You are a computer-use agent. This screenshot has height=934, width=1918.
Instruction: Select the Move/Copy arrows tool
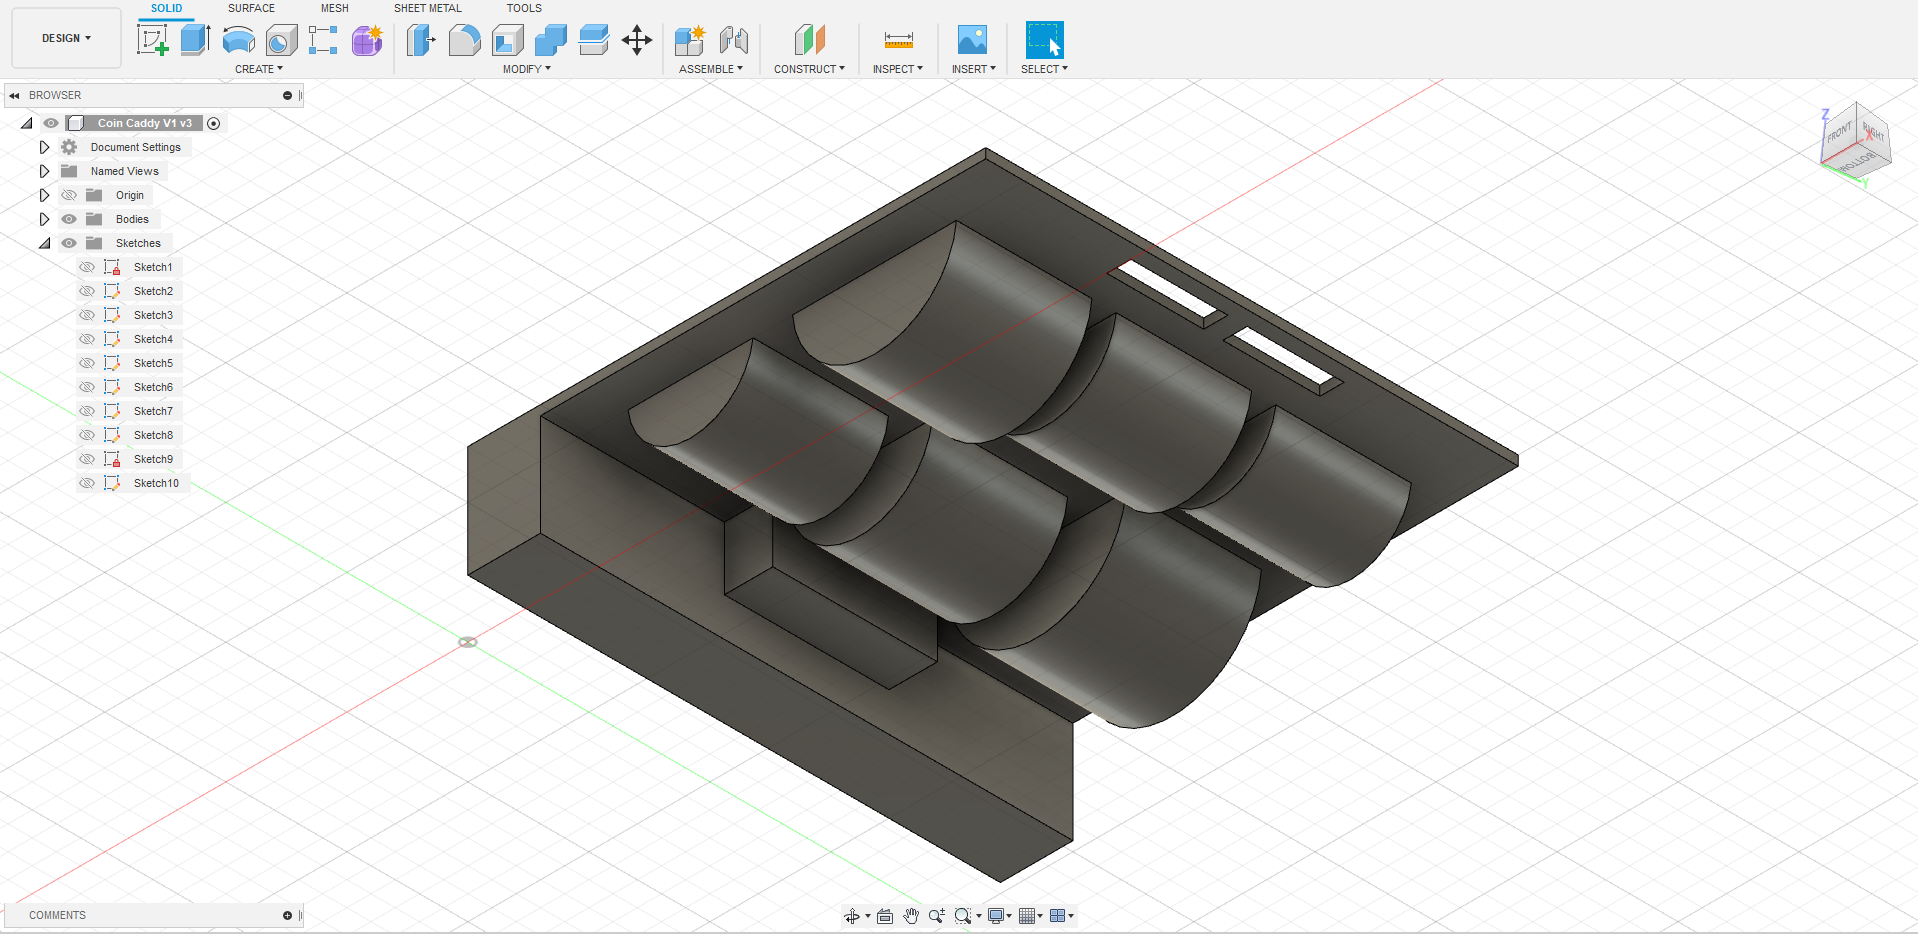pos(637,40)
